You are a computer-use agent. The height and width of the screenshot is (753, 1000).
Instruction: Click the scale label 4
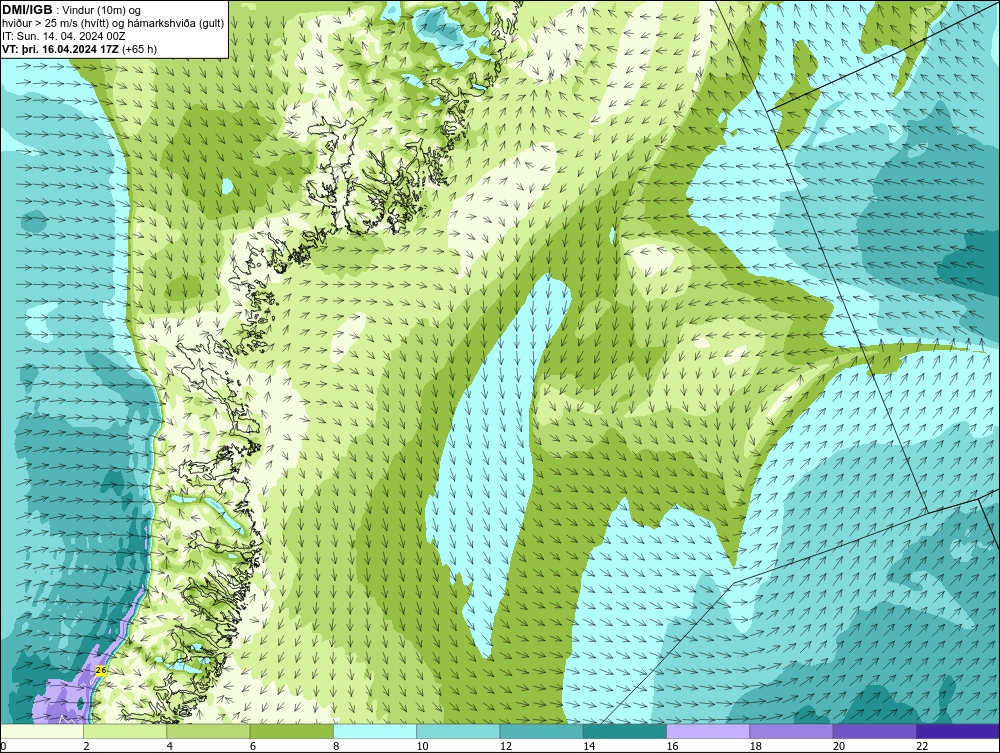(170, 747)
